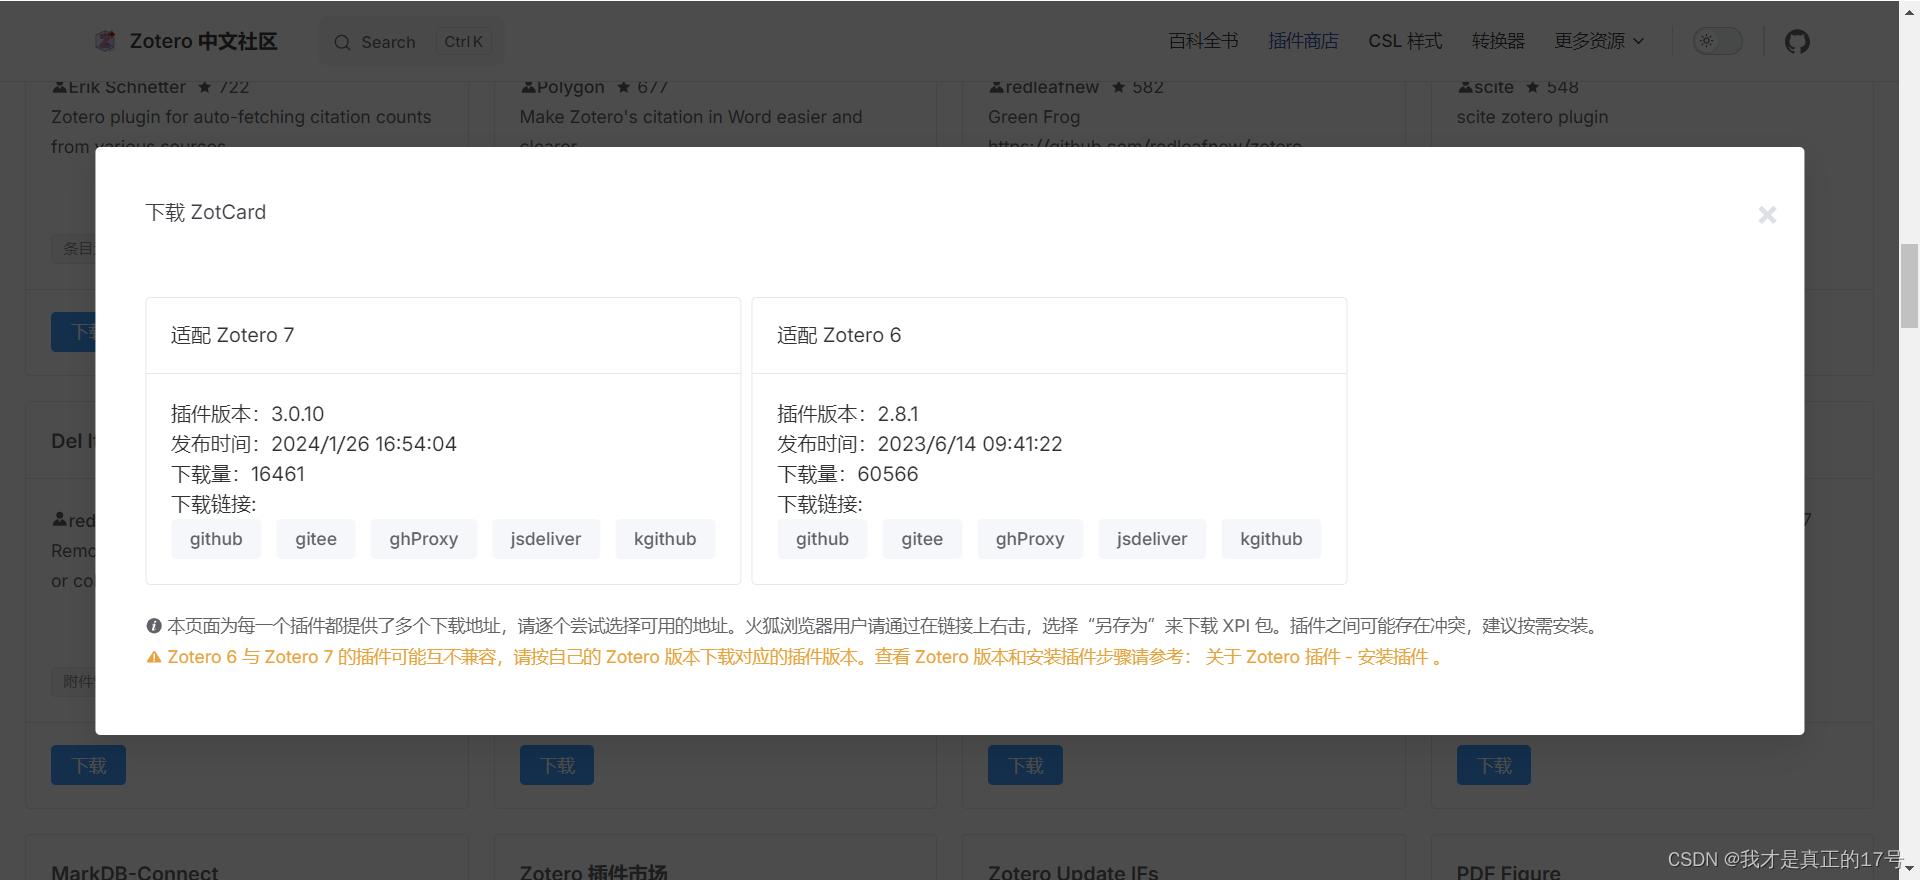
Task: Click the info circle icon before notice
Action: (x=154, y=626)
